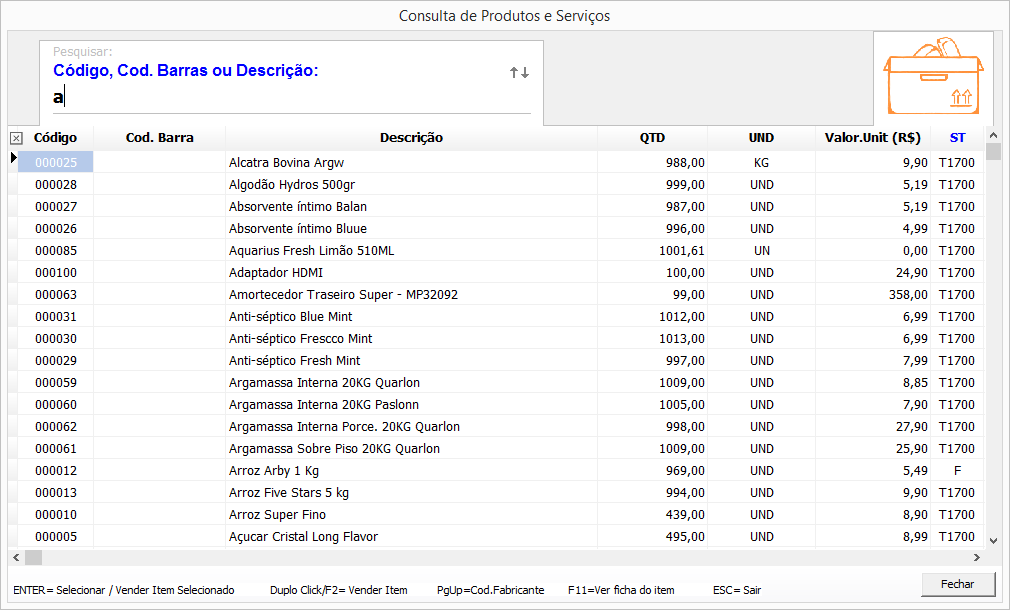Select the Absorvente íntimo Balan row
Screen dimensions: 1010x610
[x=500, y=207]
